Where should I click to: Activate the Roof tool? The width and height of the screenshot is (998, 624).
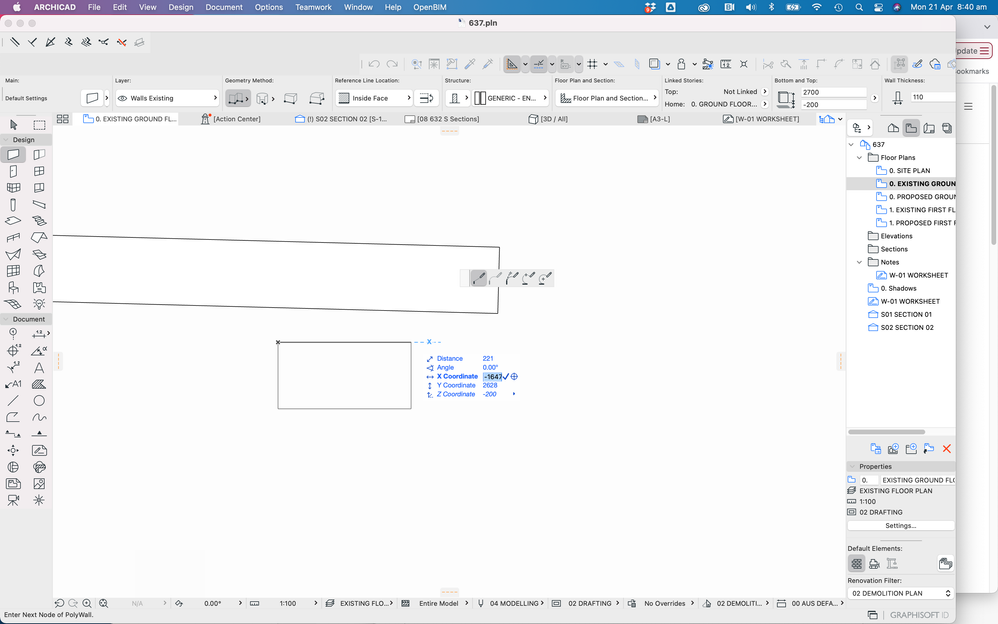click(39, 238)
